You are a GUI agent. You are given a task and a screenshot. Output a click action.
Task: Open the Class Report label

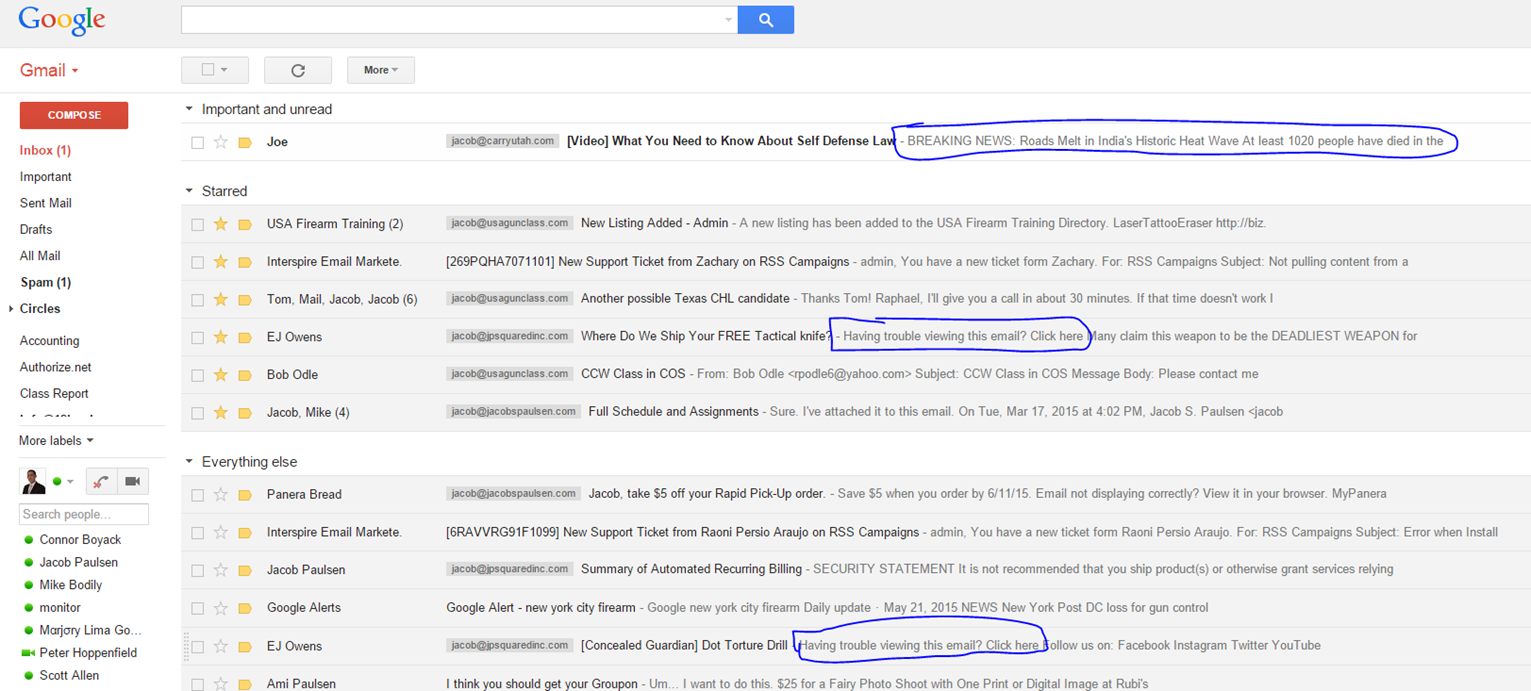pos(54,394)
